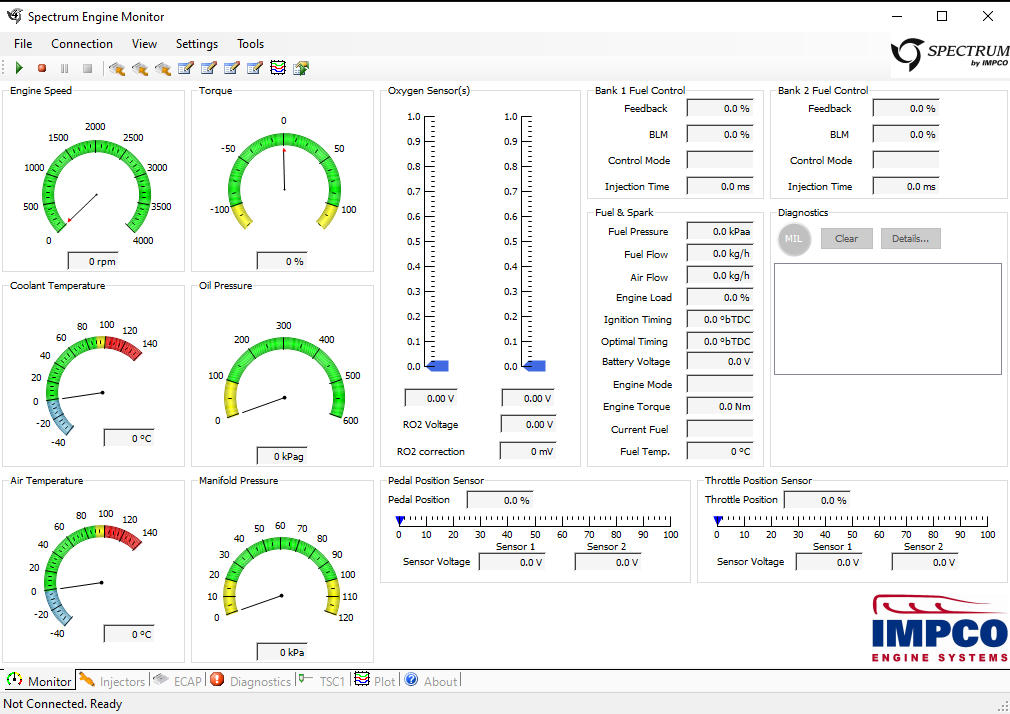This screenshot has height=714, width=1010.
Task: Open the File menu
Action: tap(23, 44)
